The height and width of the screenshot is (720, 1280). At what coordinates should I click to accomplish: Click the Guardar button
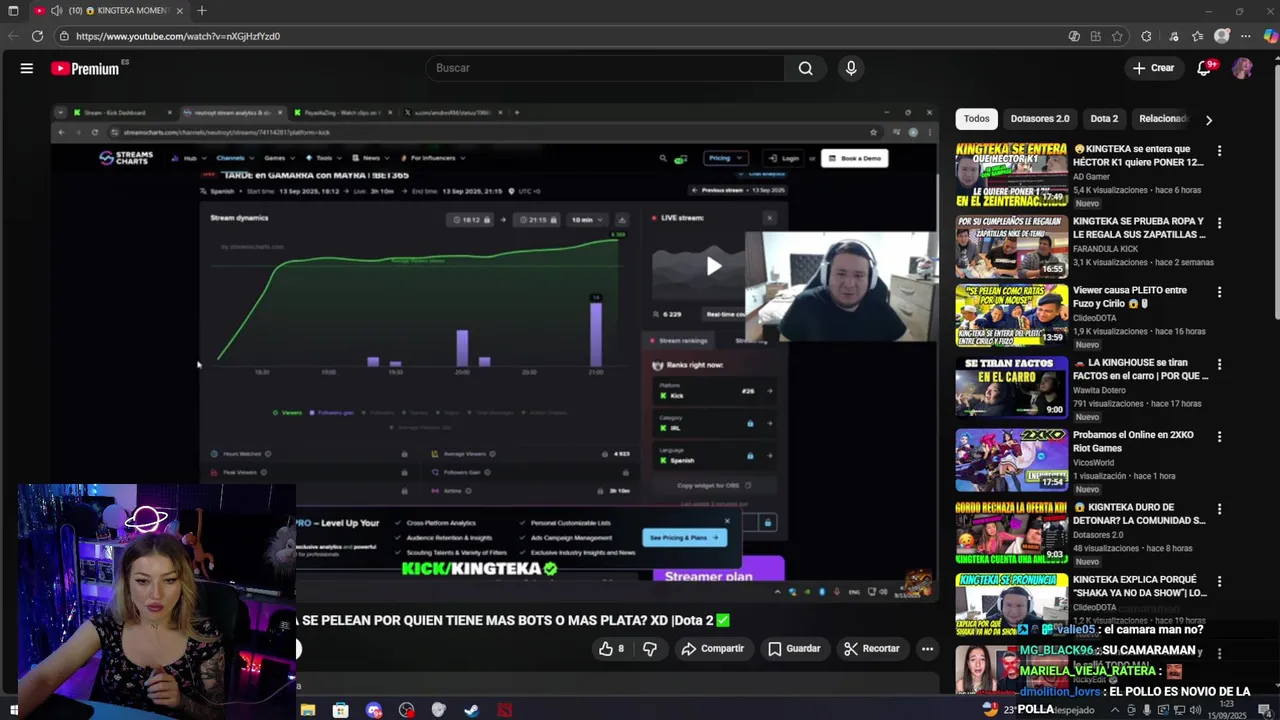coord(794,649)
